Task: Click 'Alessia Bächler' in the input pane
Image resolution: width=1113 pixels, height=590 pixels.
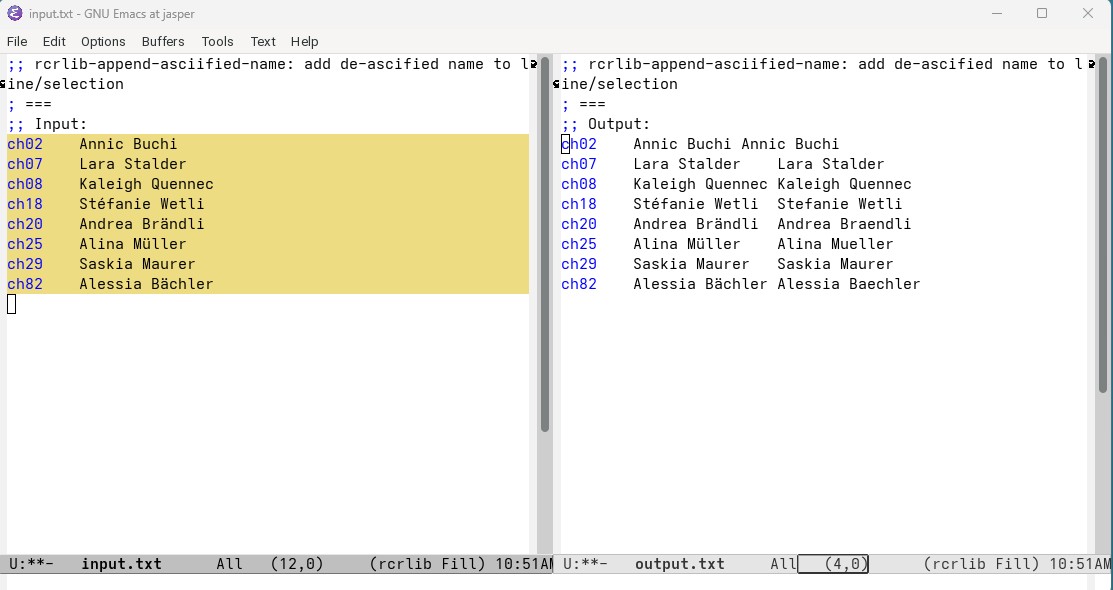Action: [146, 283]
